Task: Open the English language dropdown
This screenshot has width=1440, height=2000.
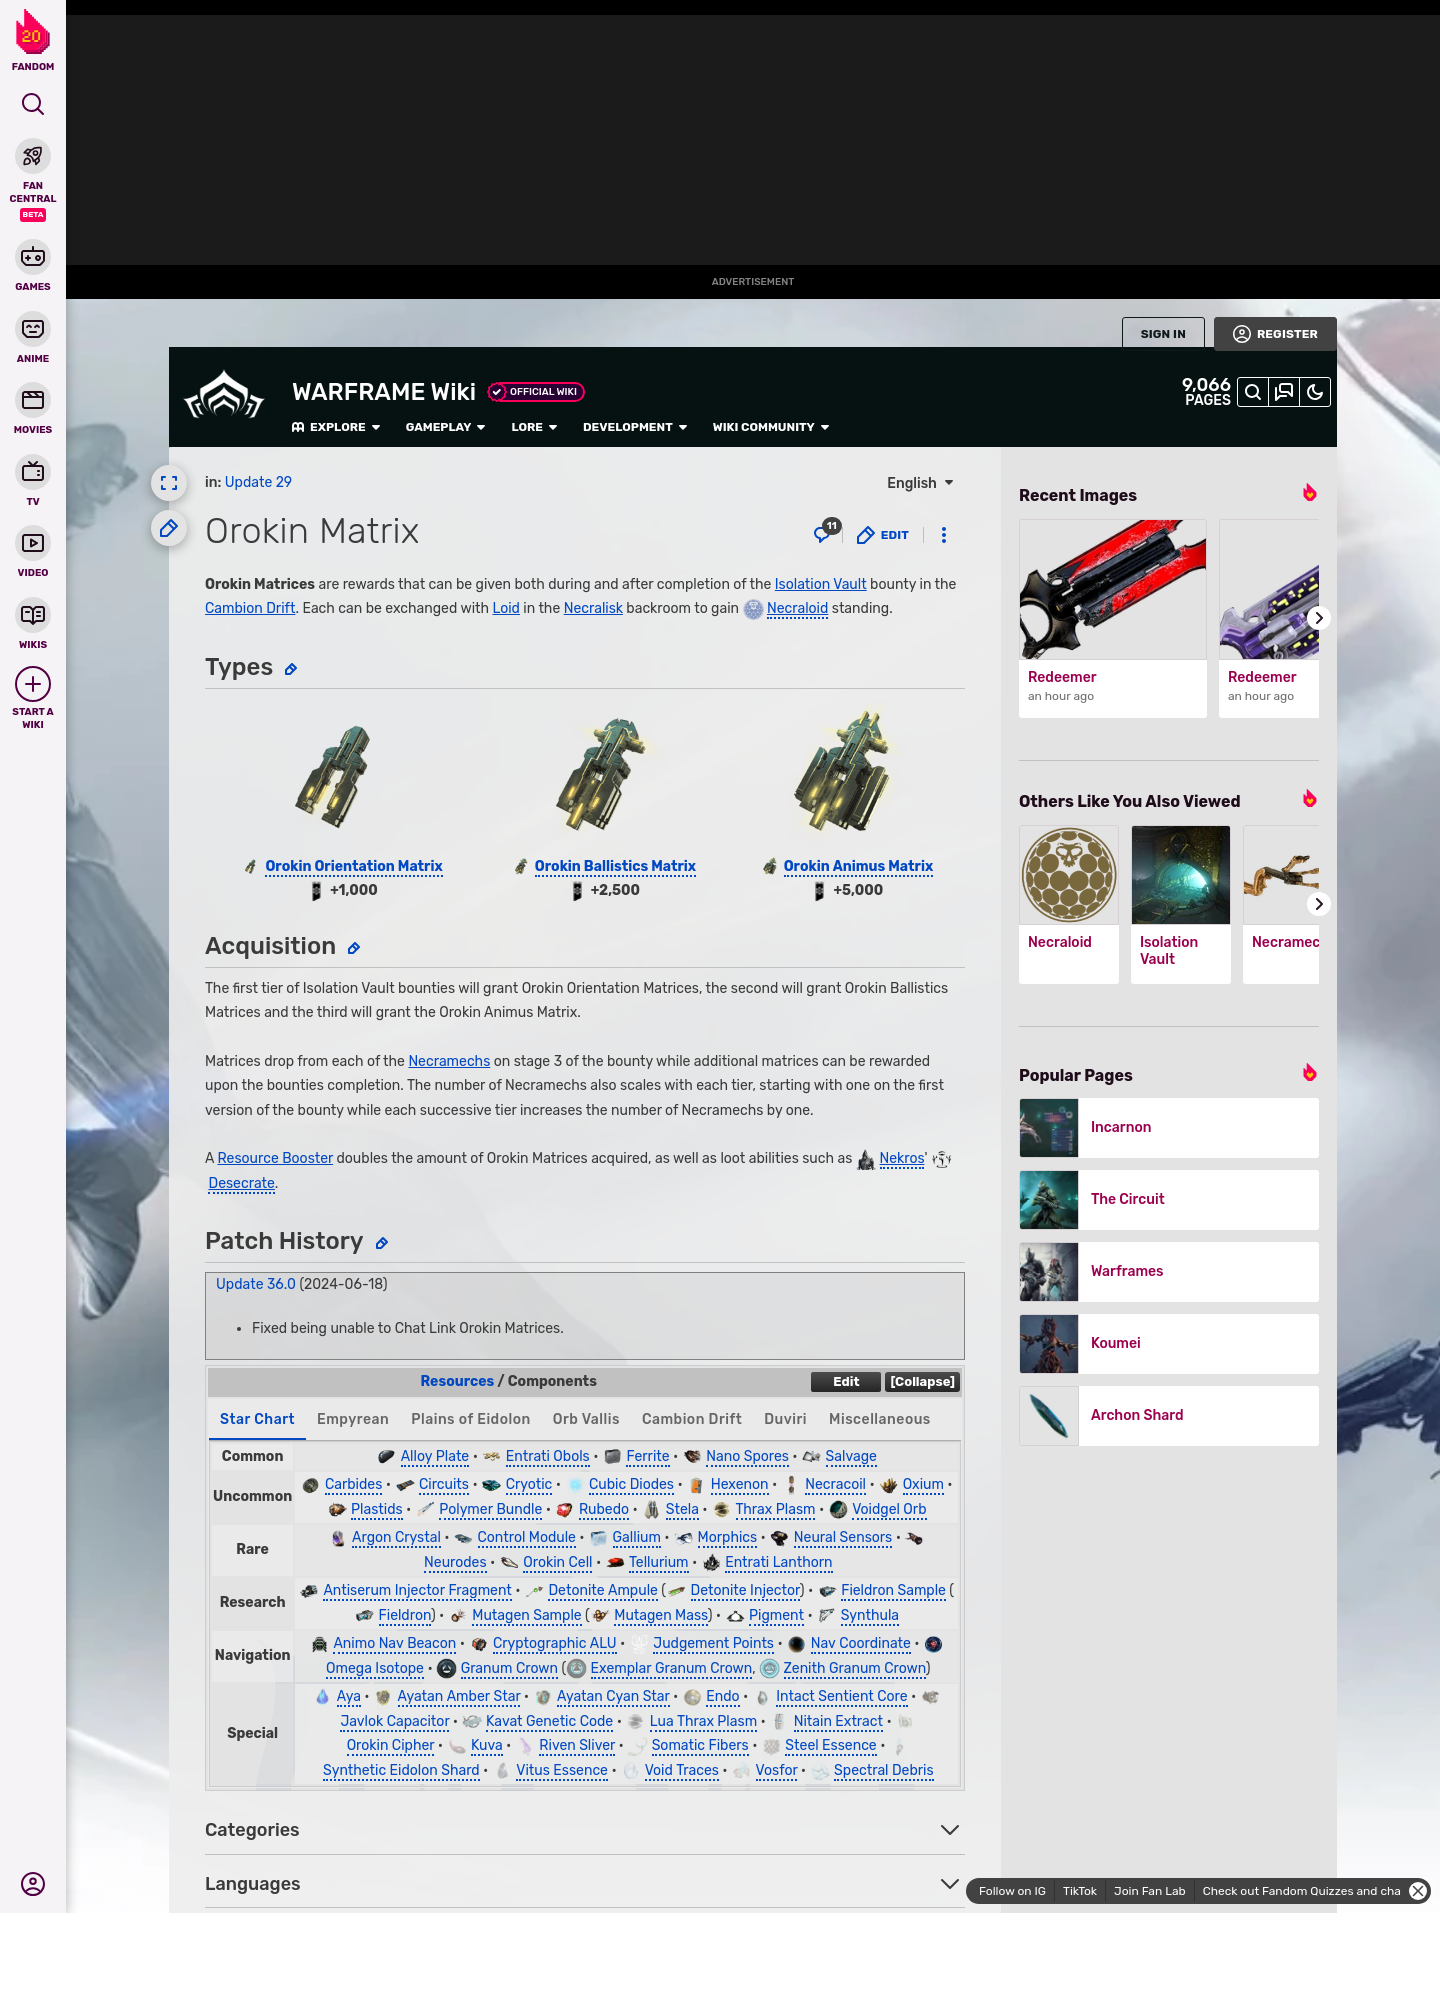Action: [x=920, y=483]
